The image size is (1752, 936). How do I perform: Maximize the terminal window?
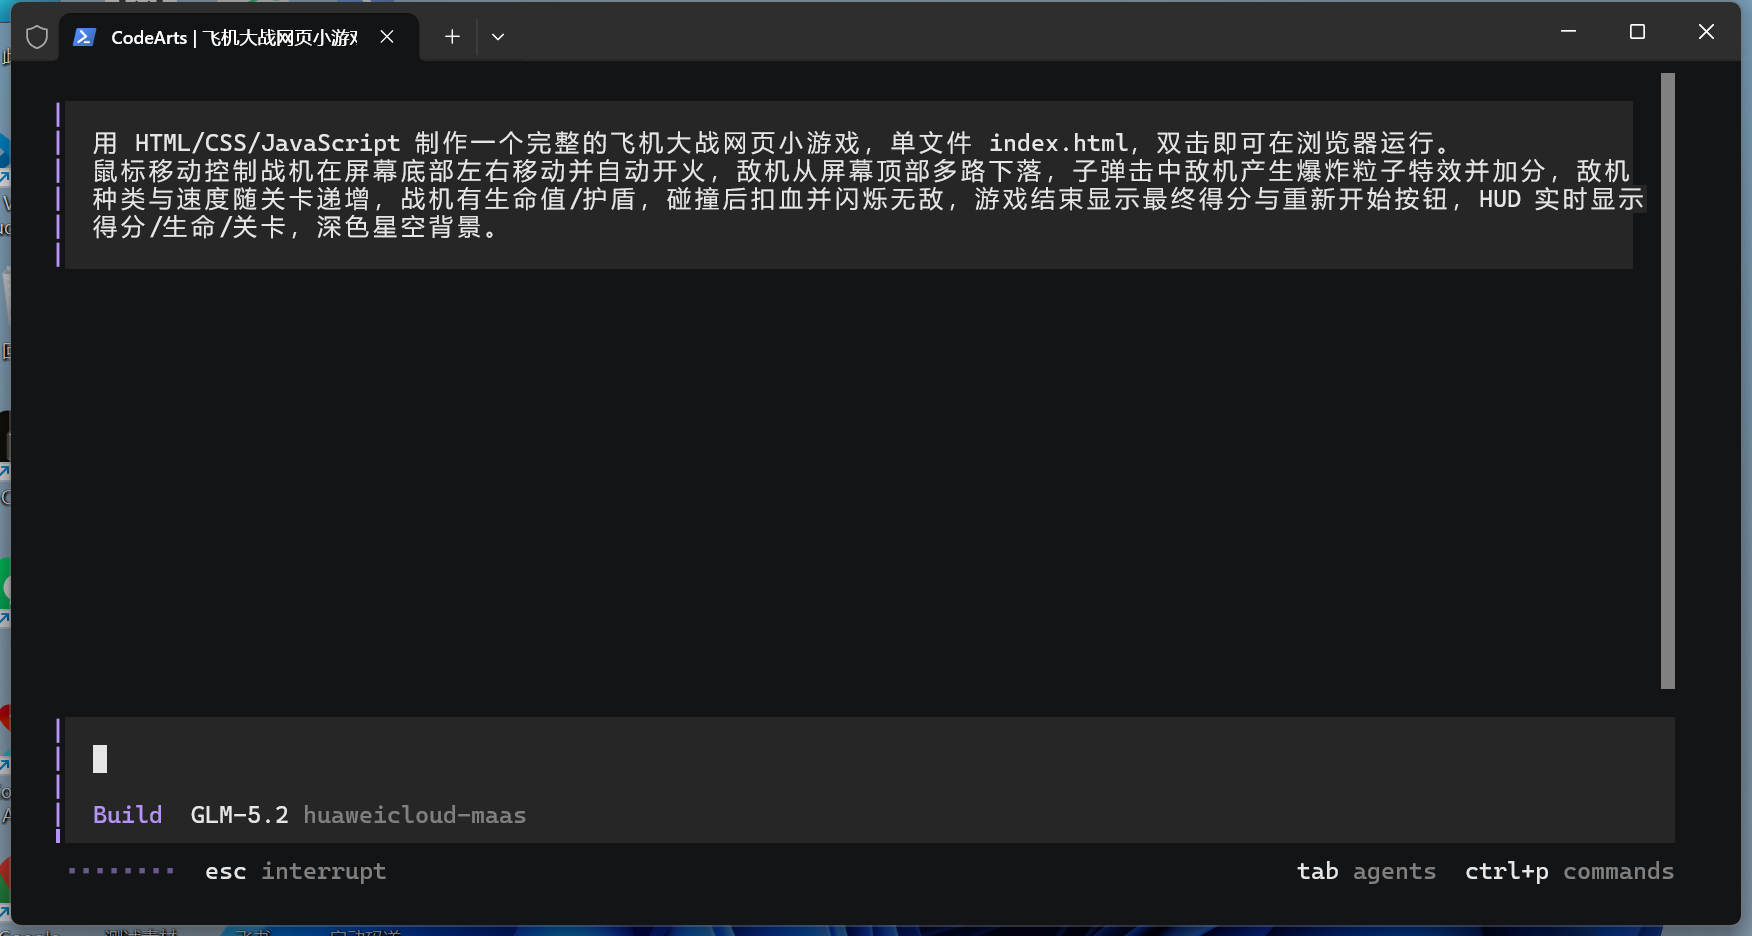coord(1637,32)
